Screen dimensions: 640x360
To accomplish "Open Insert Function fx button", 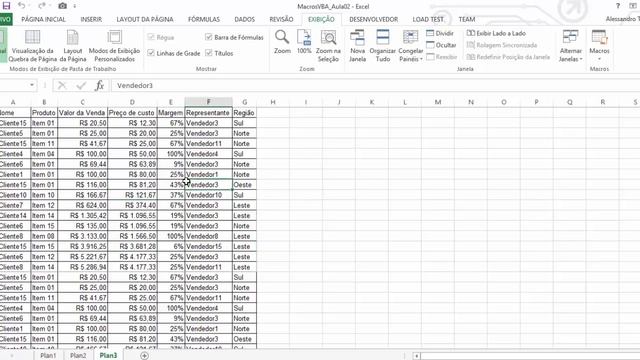I will pos(99,85).
